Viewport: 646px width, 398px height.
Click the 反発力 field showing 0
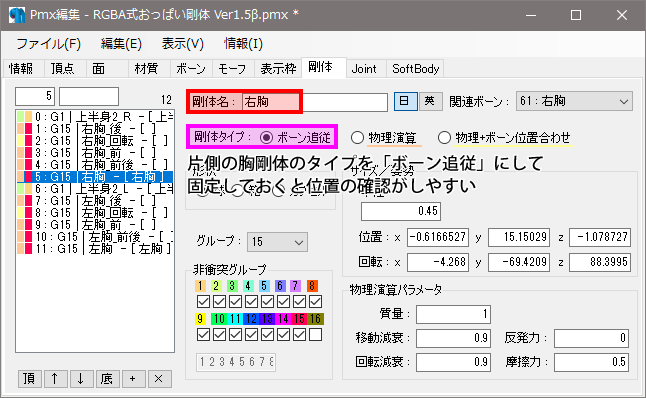point(591,338)
